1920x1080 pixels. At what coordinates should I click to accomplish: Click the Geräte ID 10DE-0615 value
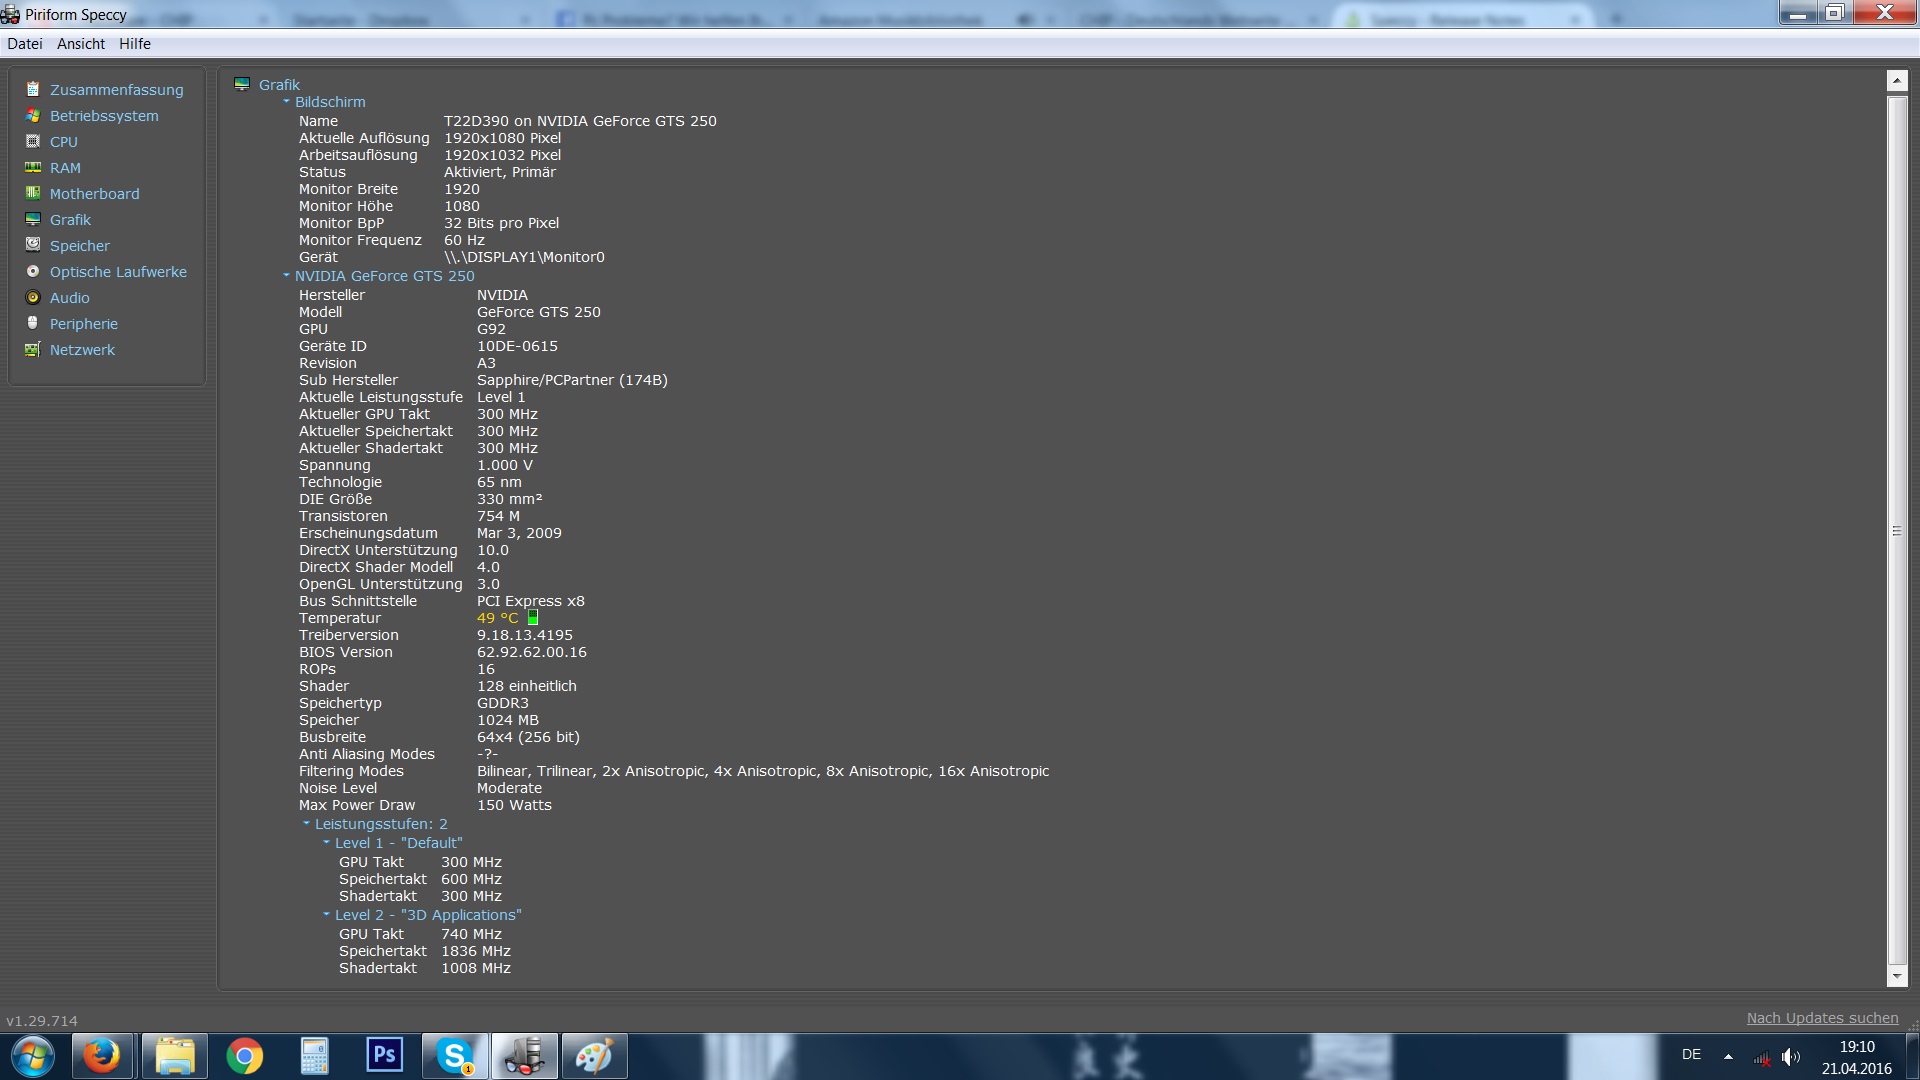[517, 346]
